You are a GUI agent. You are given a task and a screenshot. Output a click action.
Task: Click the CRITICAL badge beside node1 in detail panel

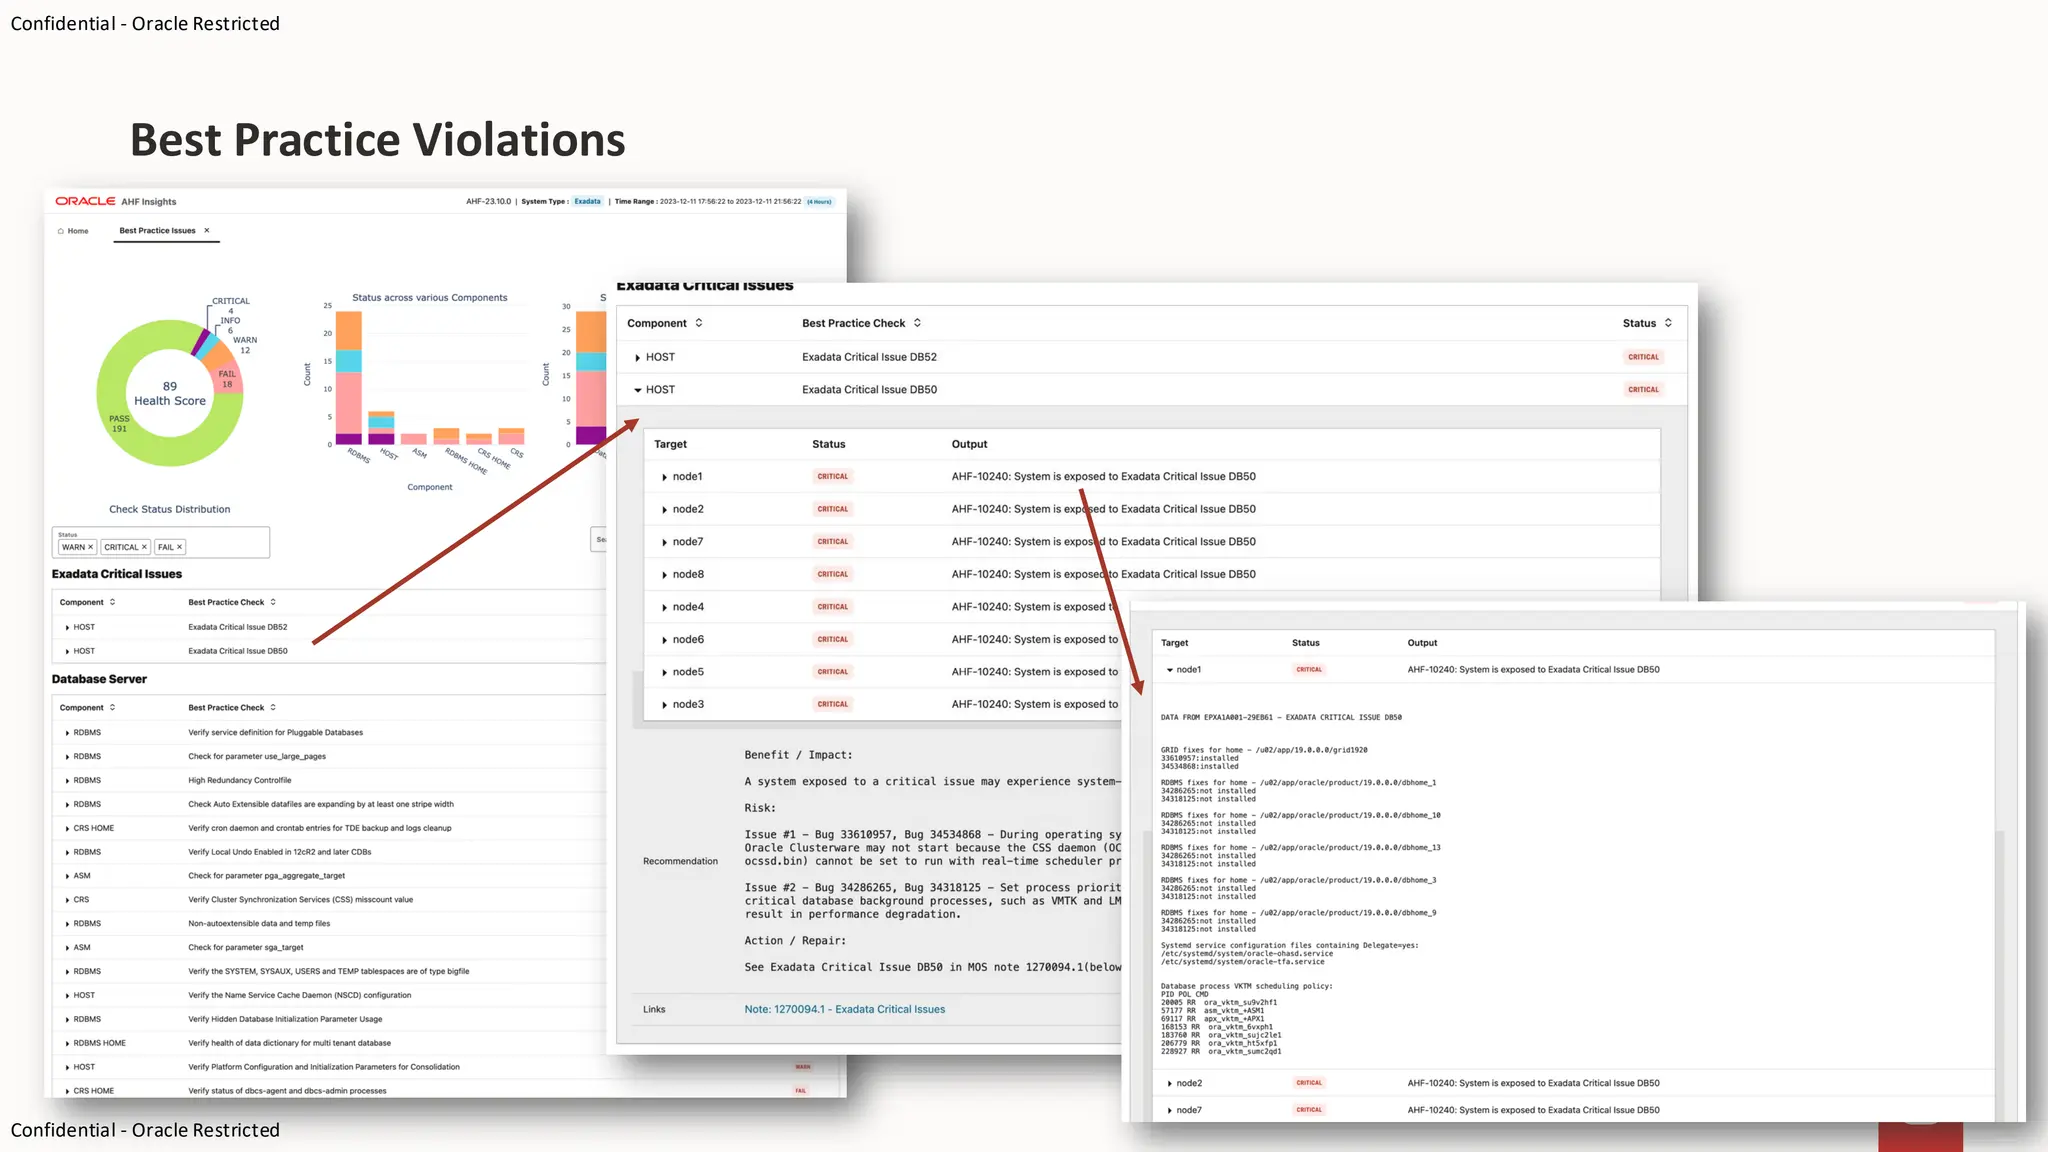(x=1309, y=670)
